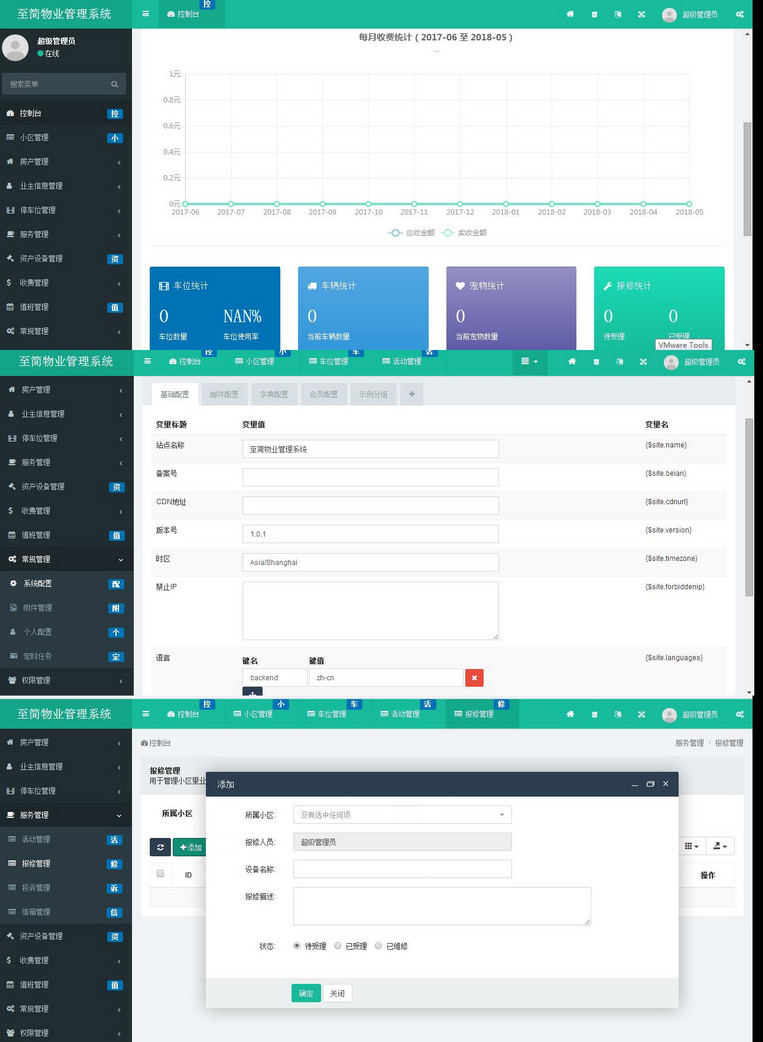This screenshot has height=1042, width=763.
Task: Click the 报修统计 wrench icon
Action: pyautogui.click(x=607, y=286)
